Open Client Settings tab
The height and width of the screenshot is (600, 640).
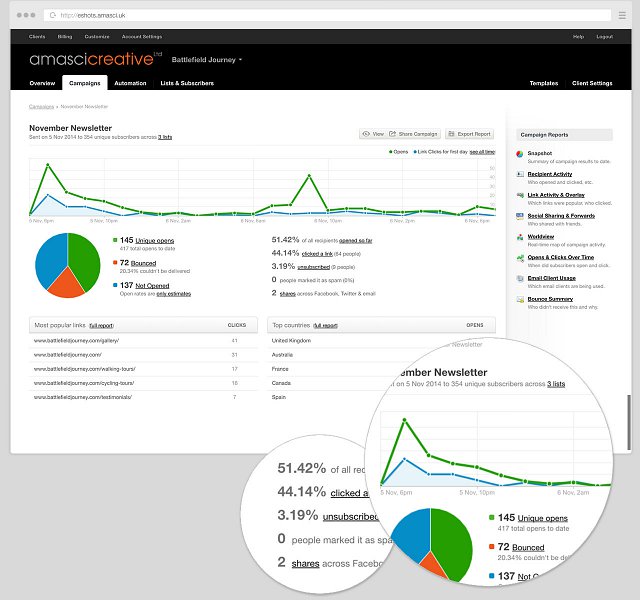click(592, 83)
